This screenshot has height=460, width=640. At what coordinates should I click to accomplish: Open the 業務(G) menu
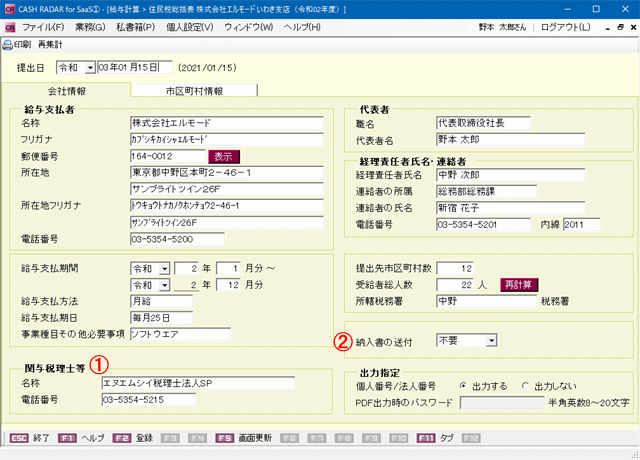(90, 27)
